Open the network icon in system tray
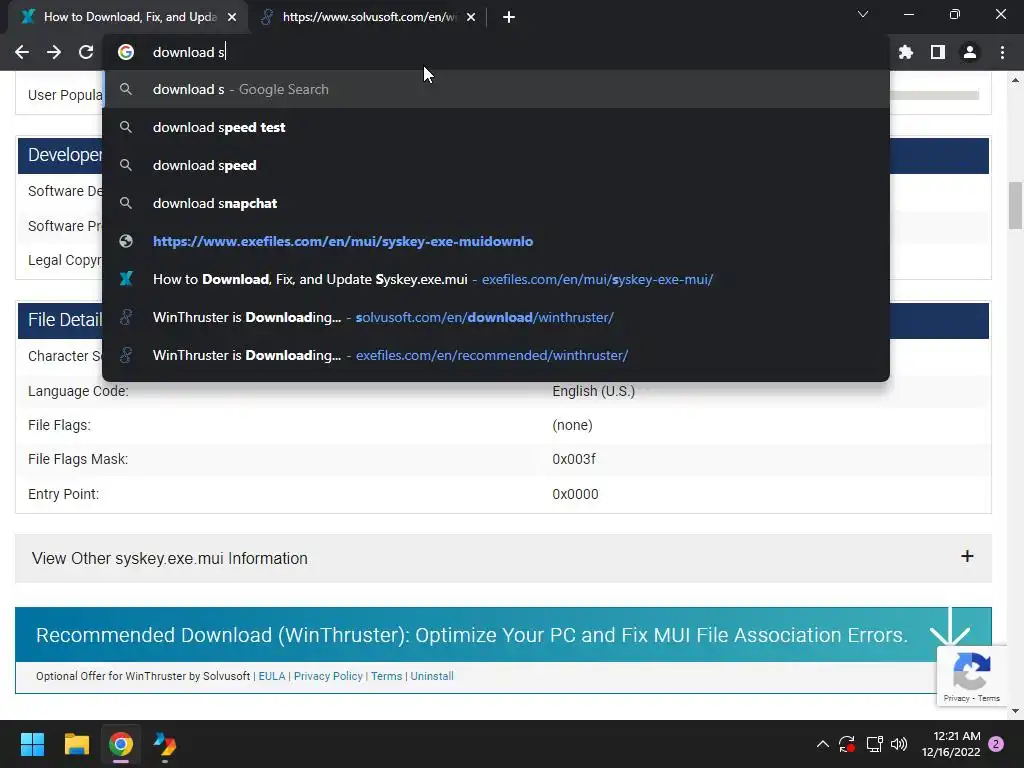Screen dimensions: 1024x768 [874, 744]
